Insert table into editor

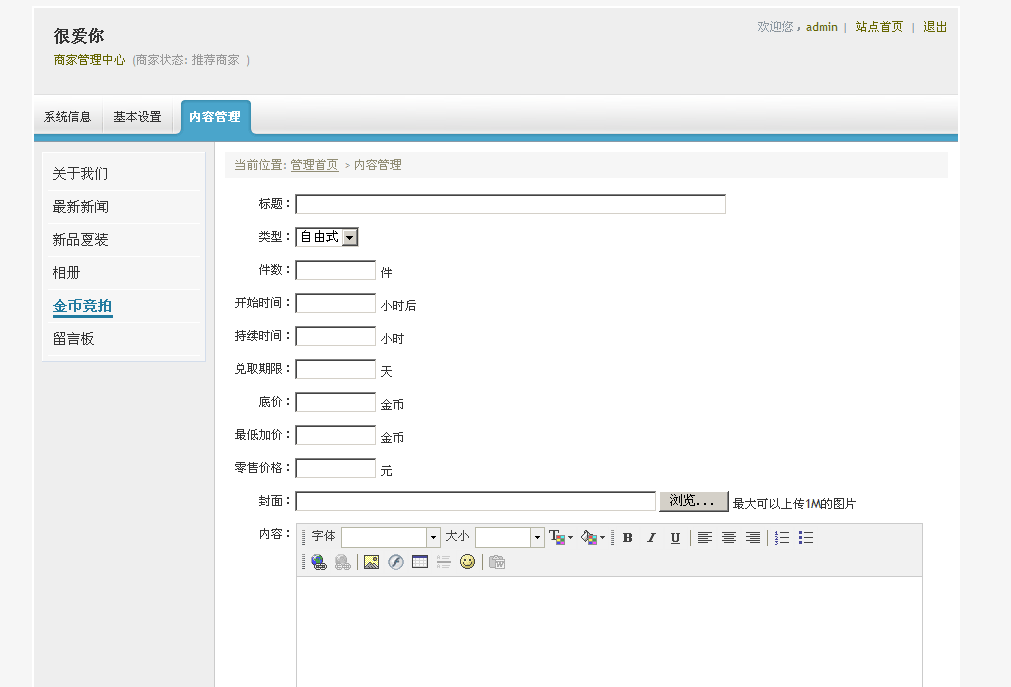point(420,562)
